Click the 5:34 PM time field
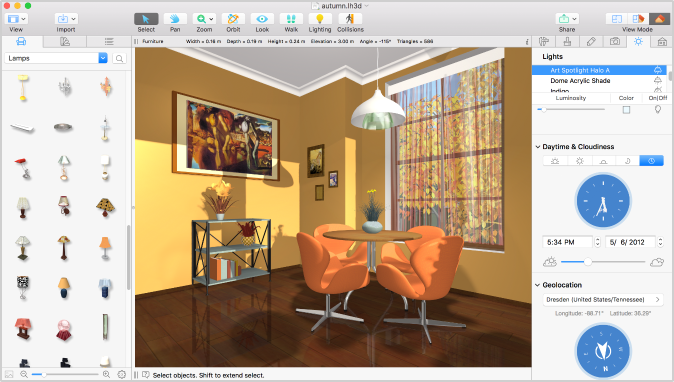 (x=567, y=242)
